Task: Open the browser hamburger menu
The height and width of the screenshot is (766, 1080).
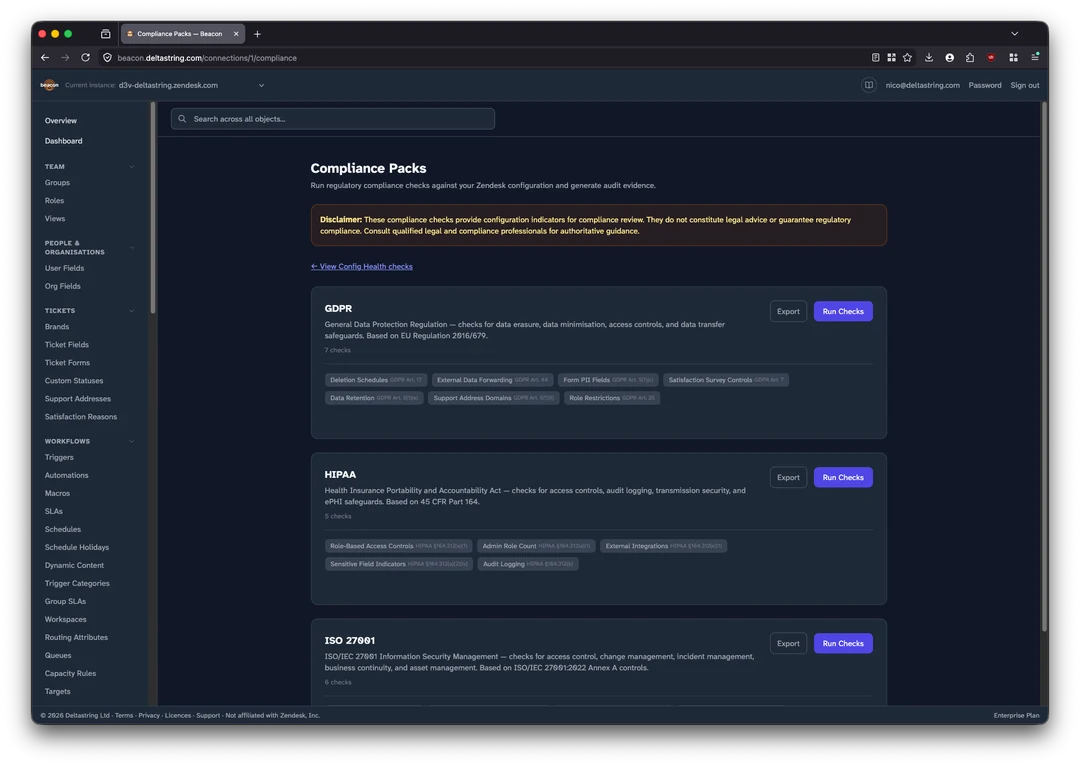Action: click(1035, 58)
